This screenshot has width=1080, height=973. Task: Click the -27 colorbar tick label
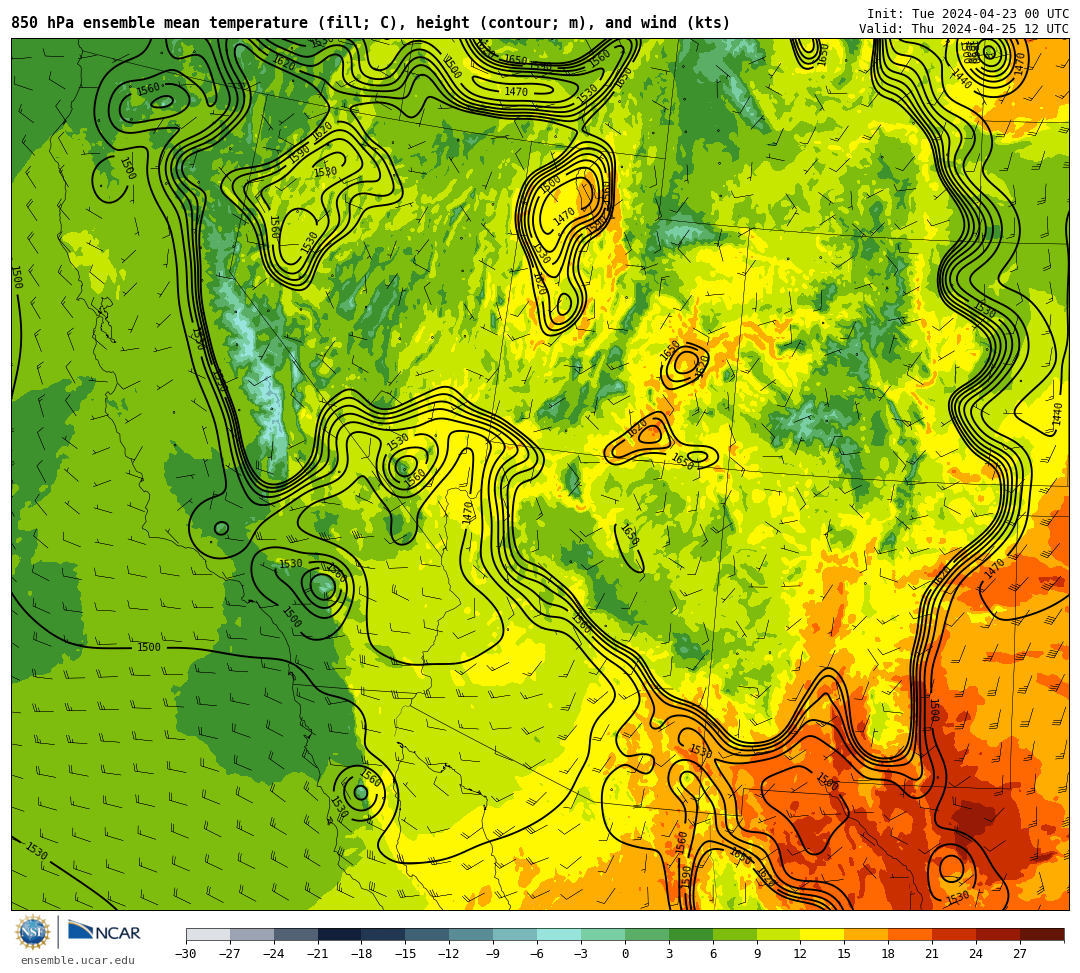(x=230, y=954)
